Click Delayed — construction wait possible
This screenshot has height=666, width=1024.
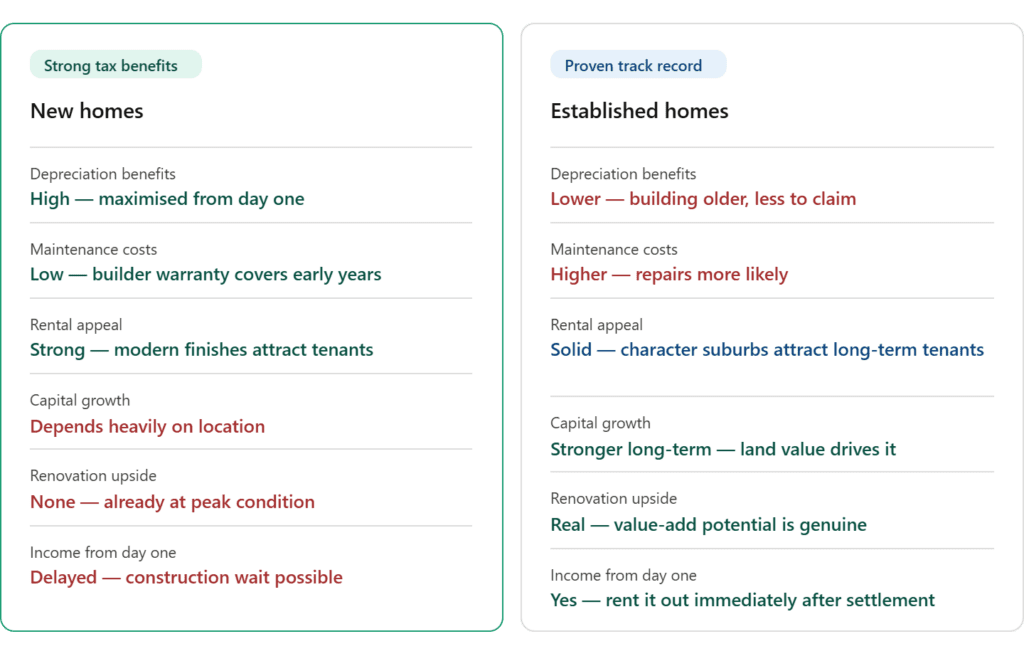click(186, 577)
